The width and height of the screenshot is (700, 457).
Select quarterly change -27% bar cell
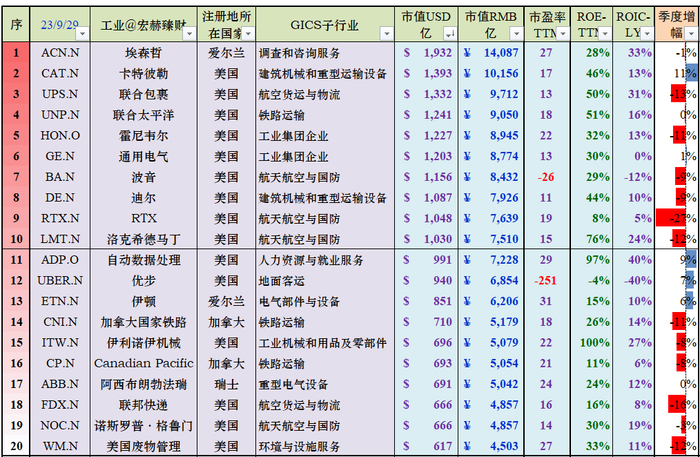677,218
